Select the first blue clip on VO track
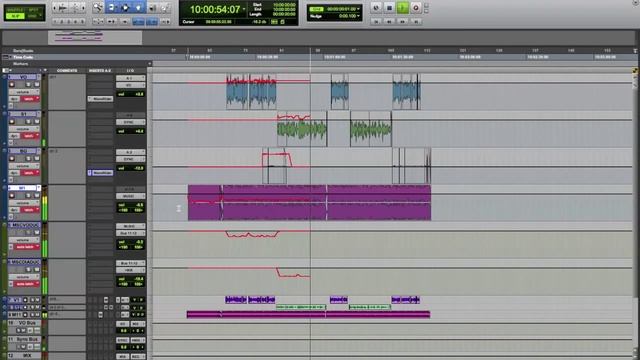Image resolution: width=640 pixels, height=360 pixels. [237, 92]
